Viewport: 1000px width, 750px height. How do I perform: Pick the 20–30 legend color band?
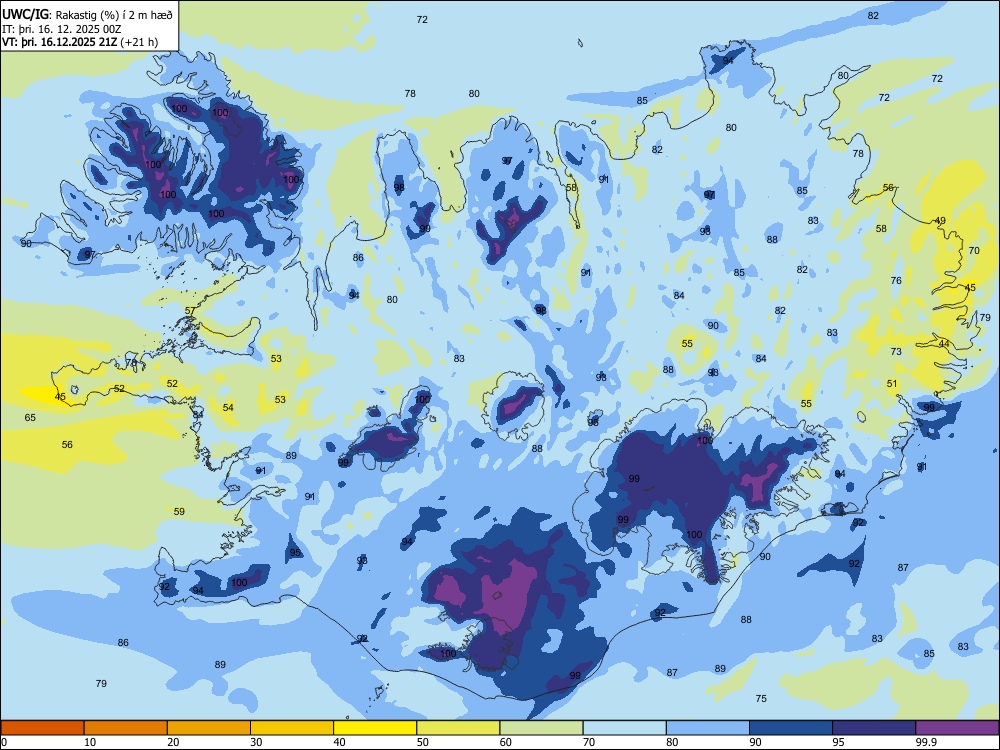[x=209, y=728]
